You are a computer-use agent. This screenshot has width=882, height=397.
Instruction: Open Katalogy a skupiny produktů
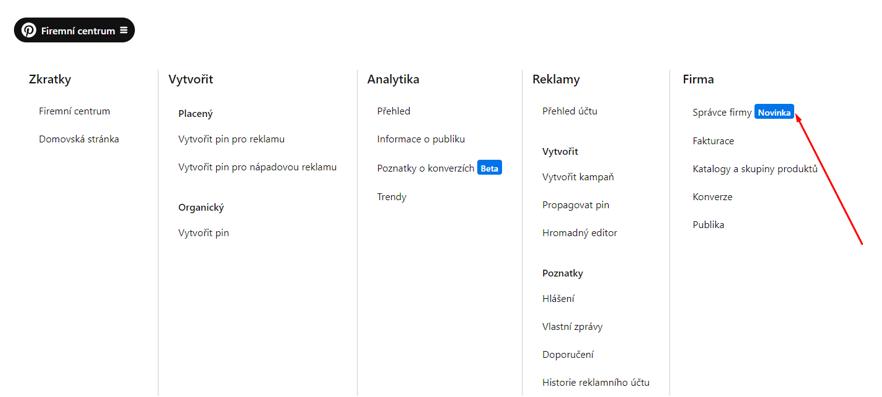755,169
